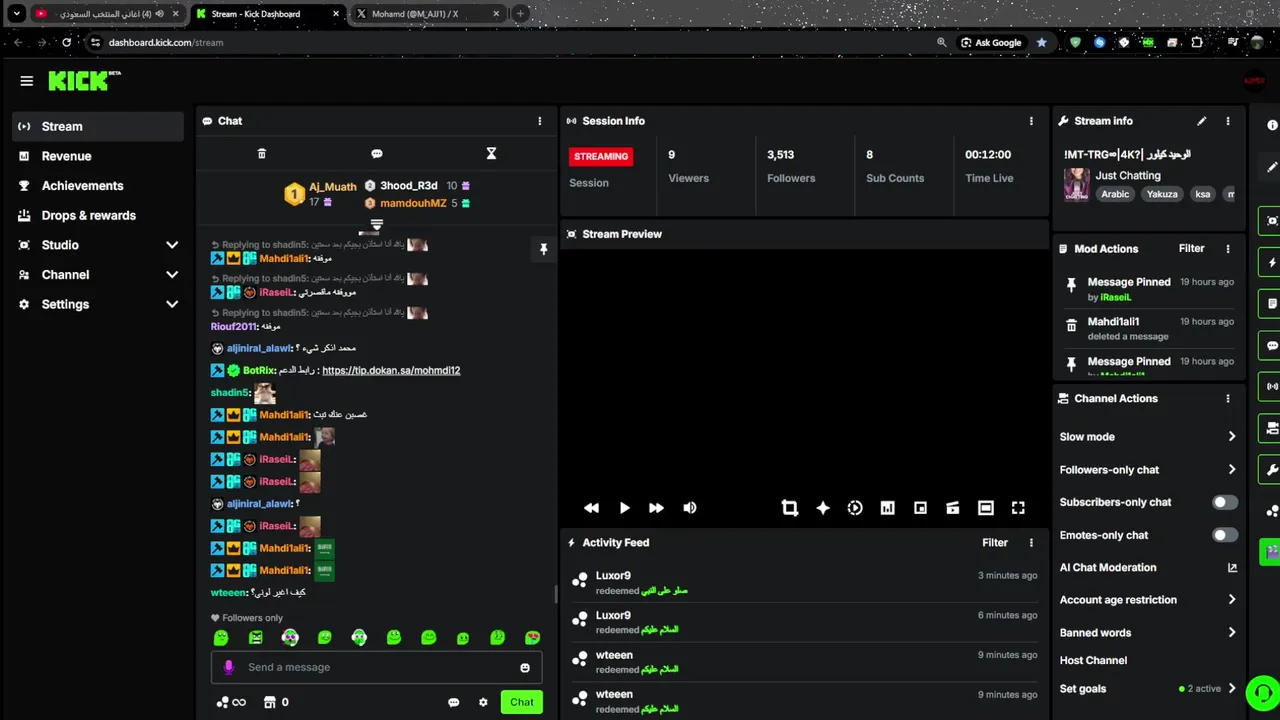
Task: Click the trash icon in Chat panel
Action: [x=262, y=153]
